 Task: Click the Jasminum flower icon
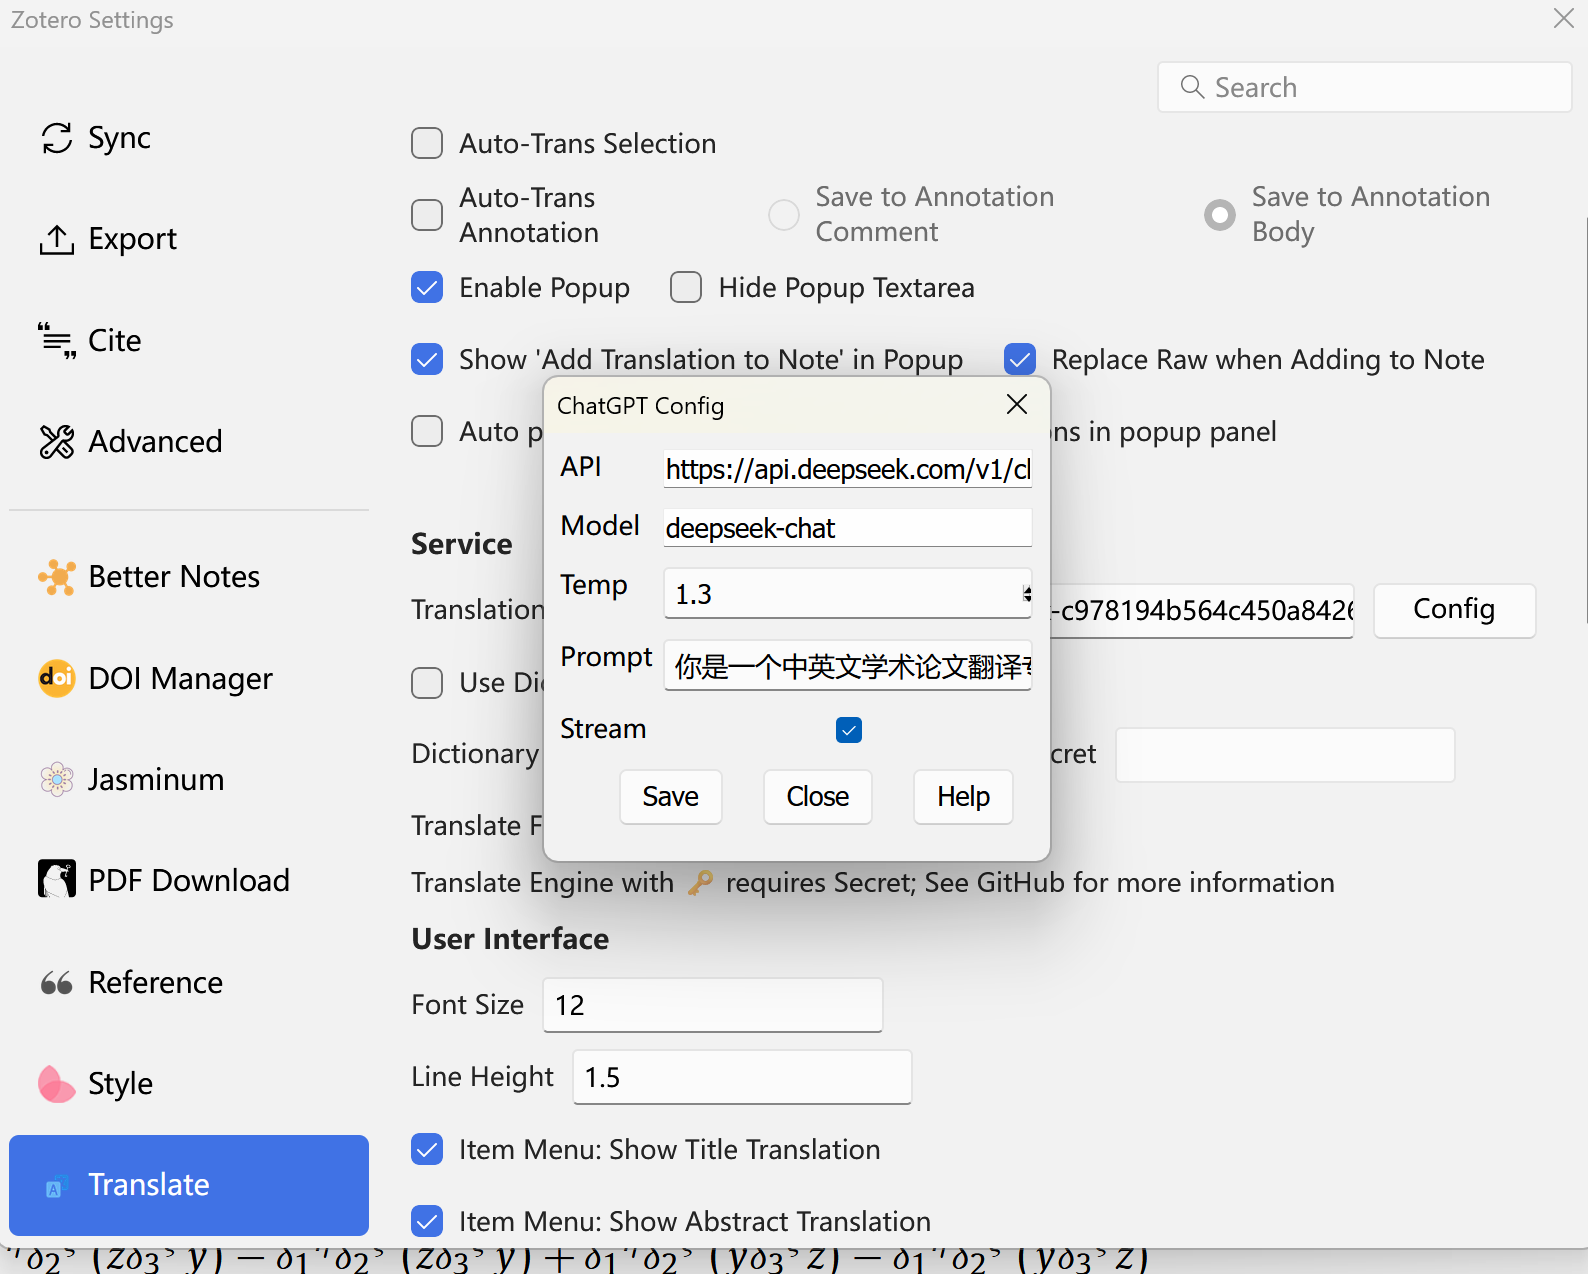point(57,780)
